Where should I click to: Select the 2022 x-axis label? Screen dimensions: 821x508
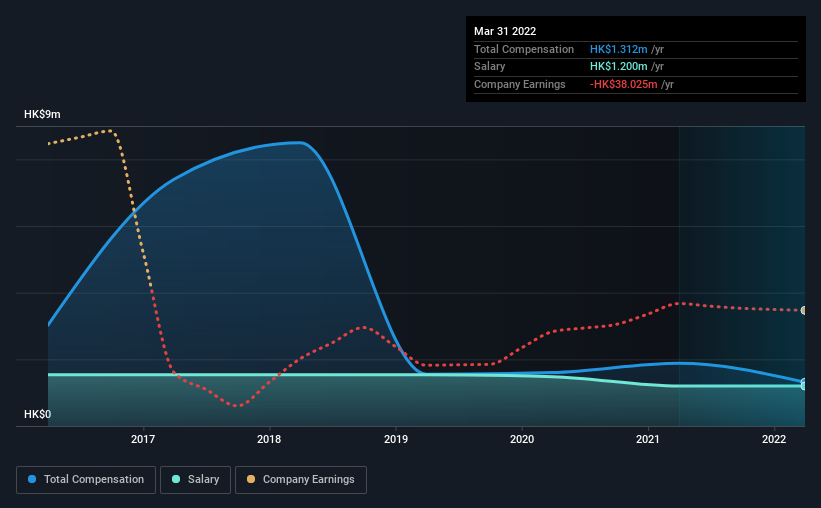tap(774, 439)
